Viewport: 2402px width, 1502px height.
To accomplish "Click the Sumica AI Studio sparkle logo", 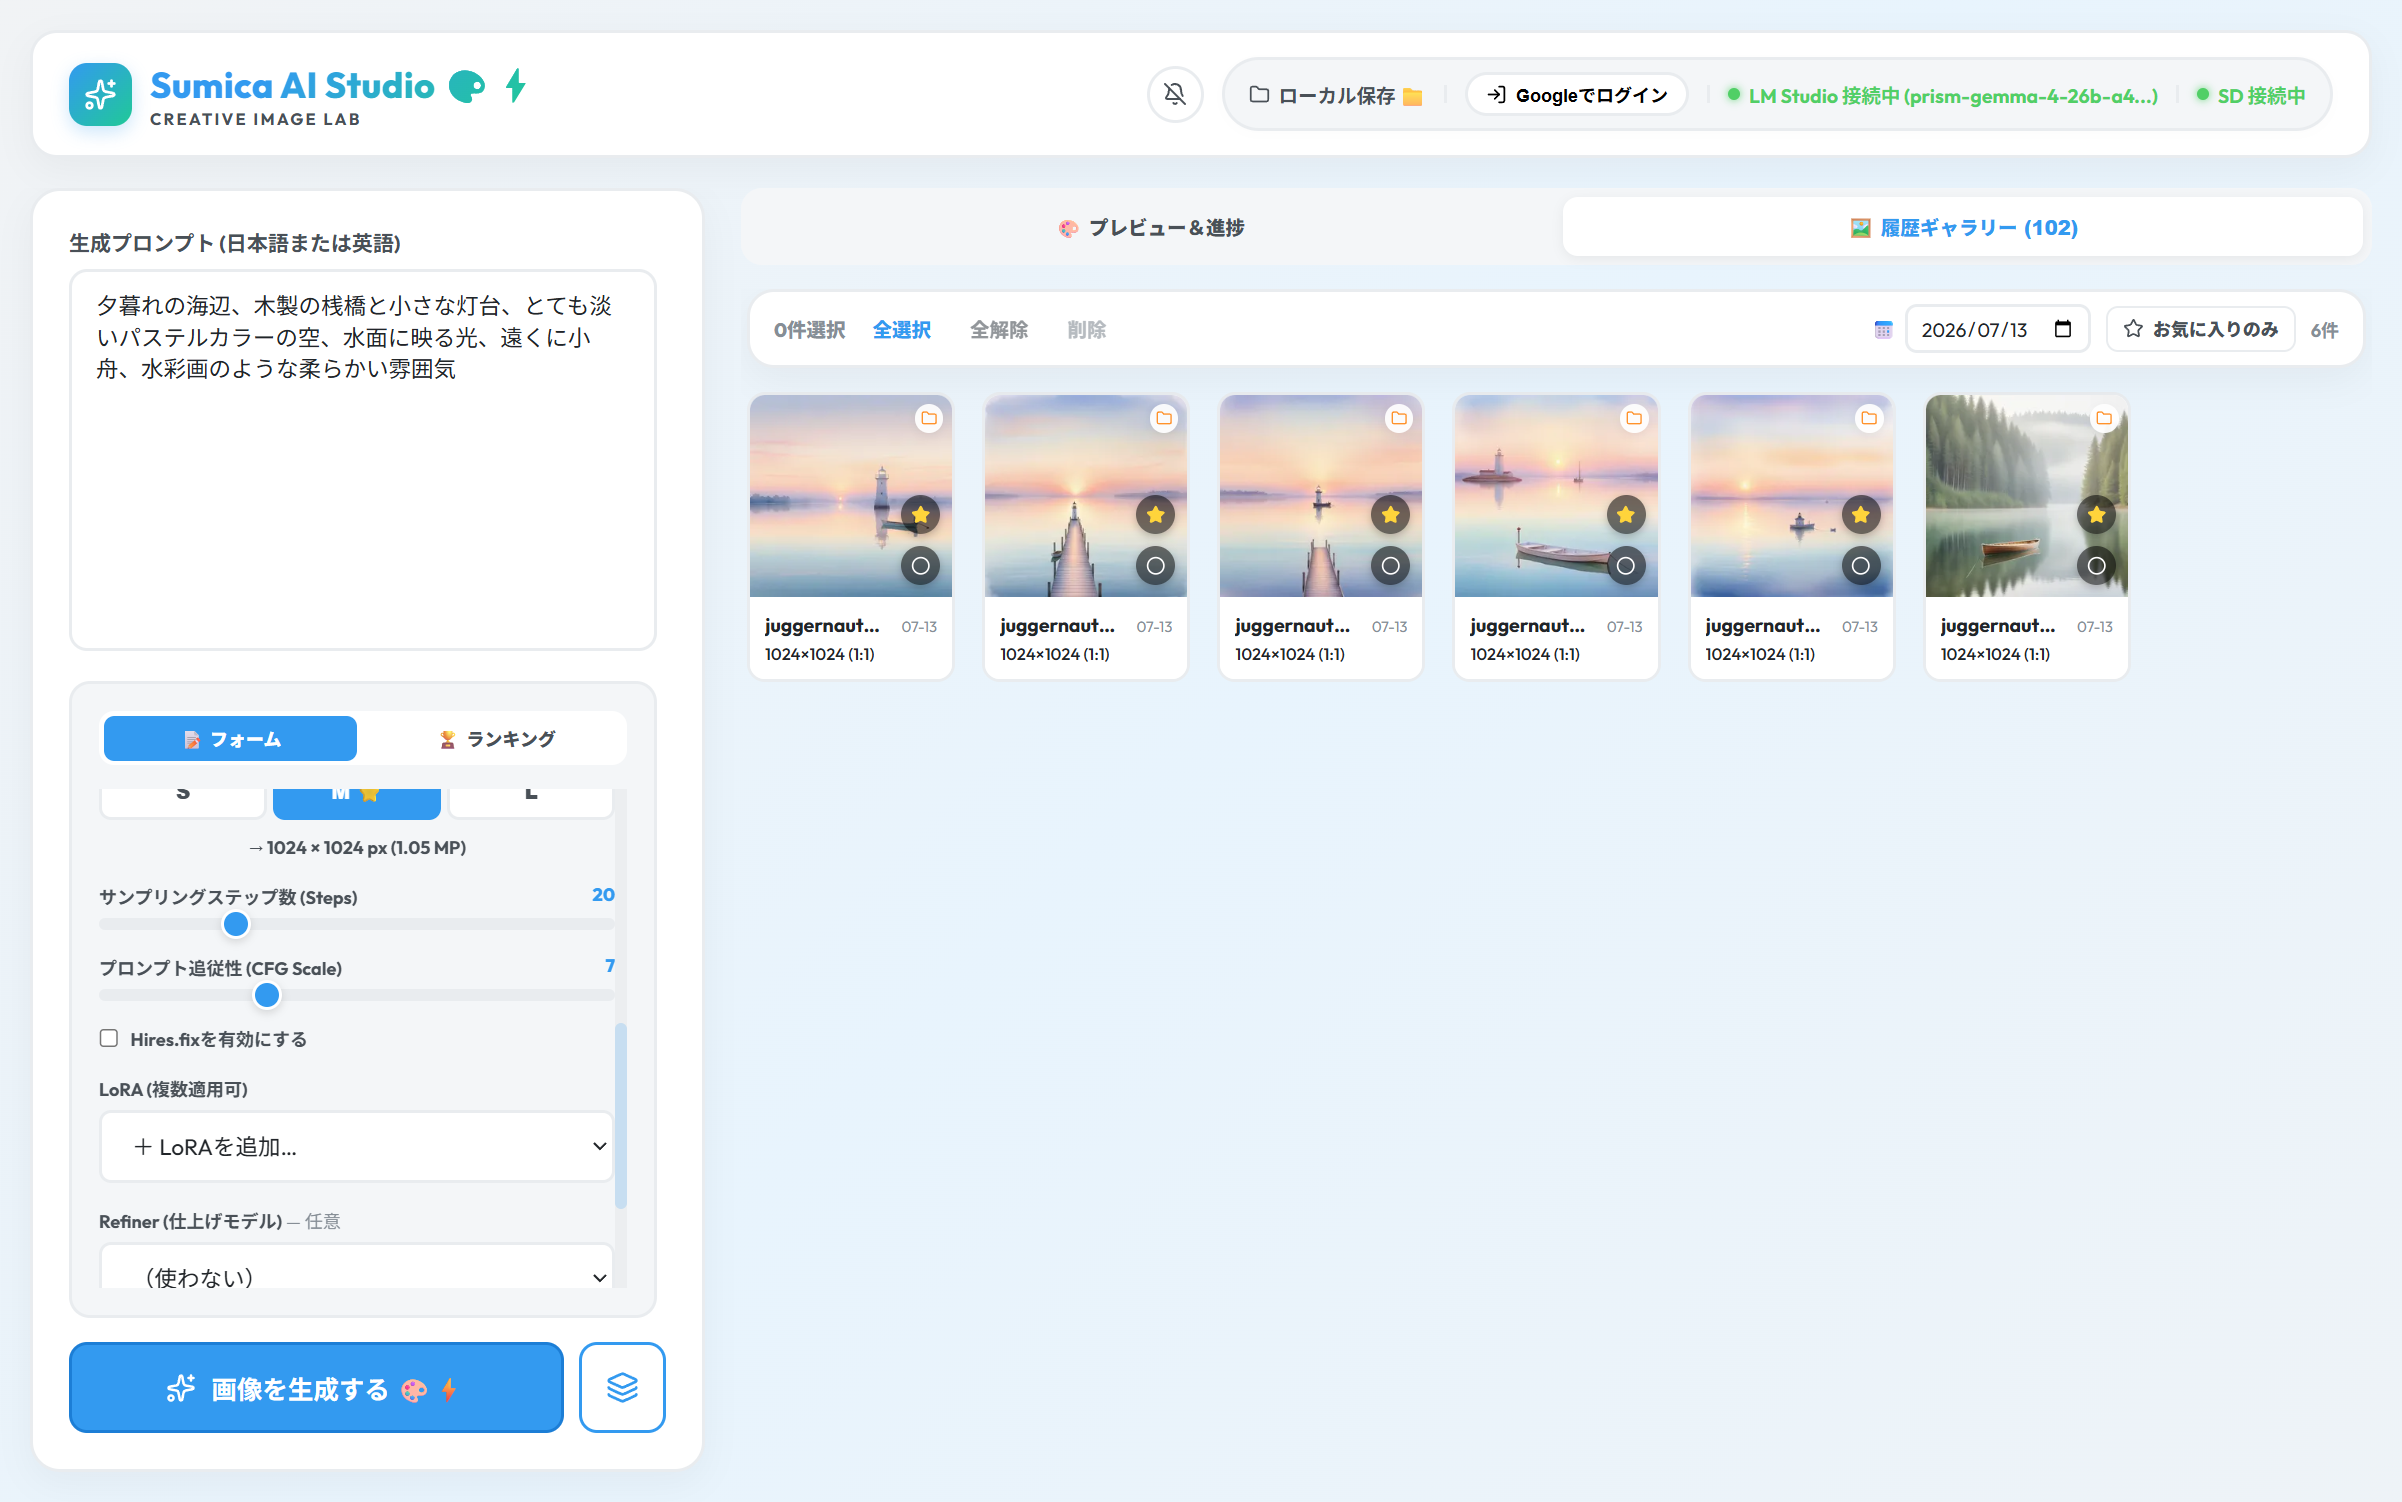I will click(x=100, y=95).
